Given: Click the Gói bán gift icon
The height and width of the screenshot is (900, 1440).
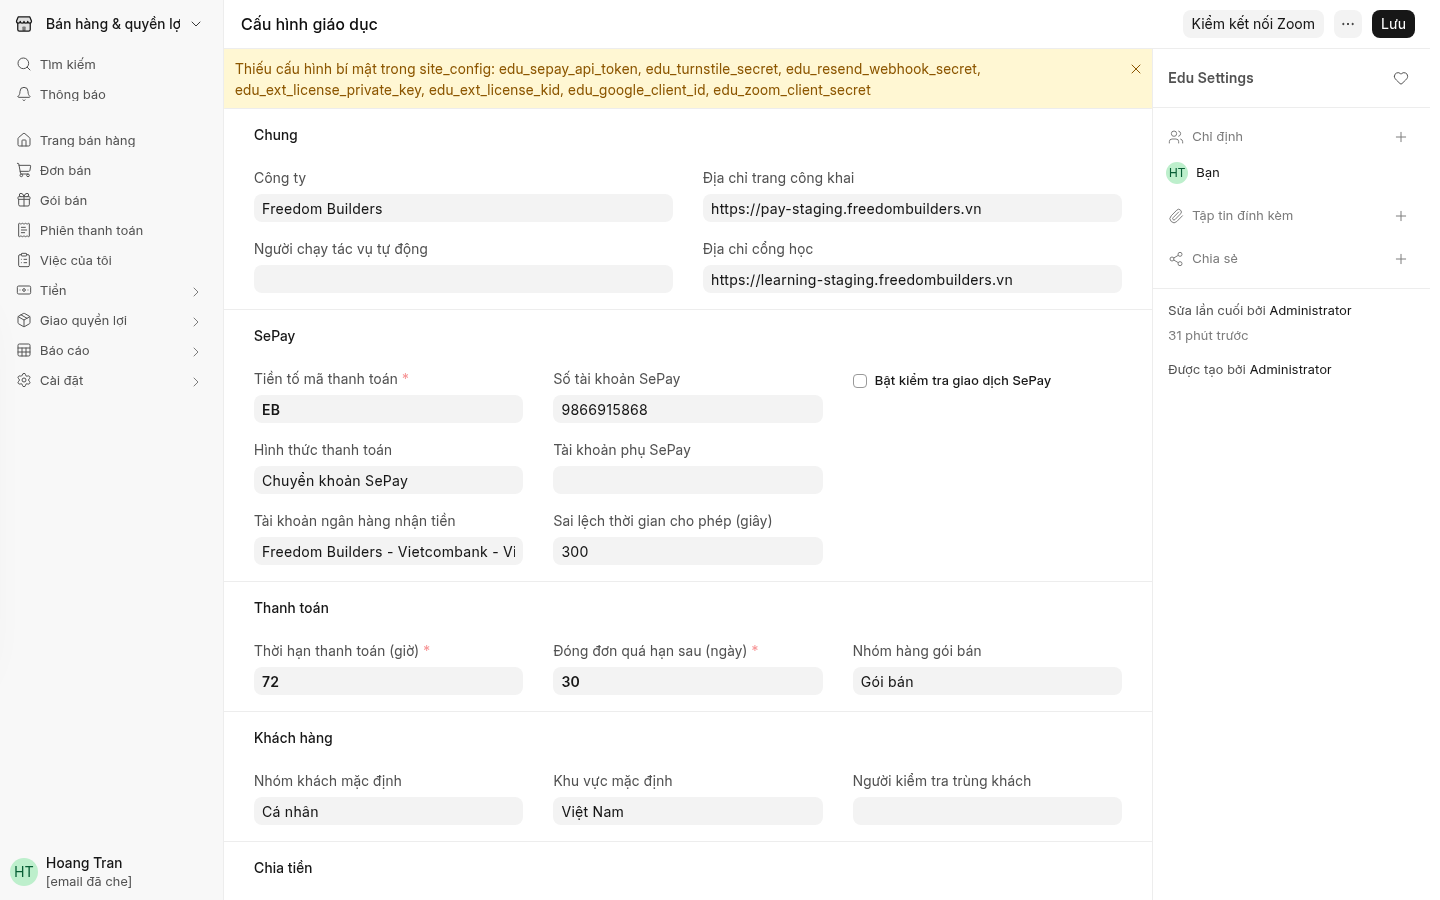Looking at the screenshot, I should pos(24,200).
